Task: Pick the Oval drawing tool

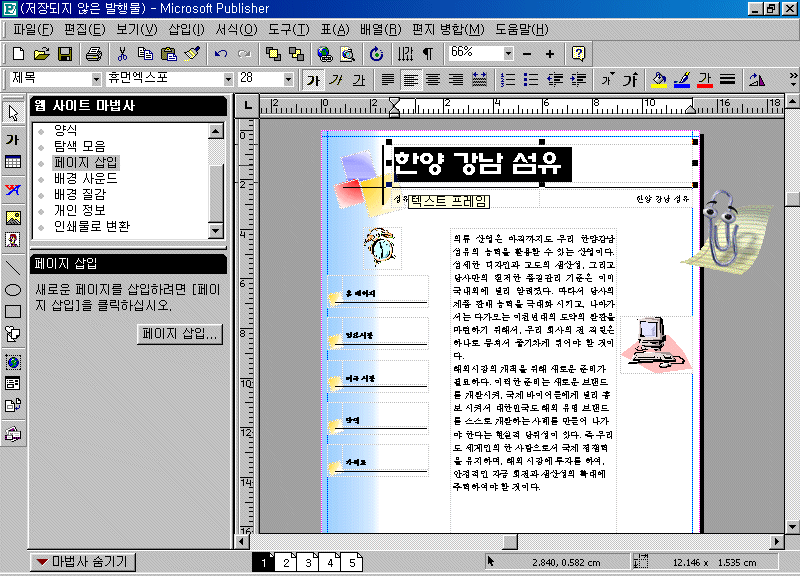Action: (x=13, y=289)
